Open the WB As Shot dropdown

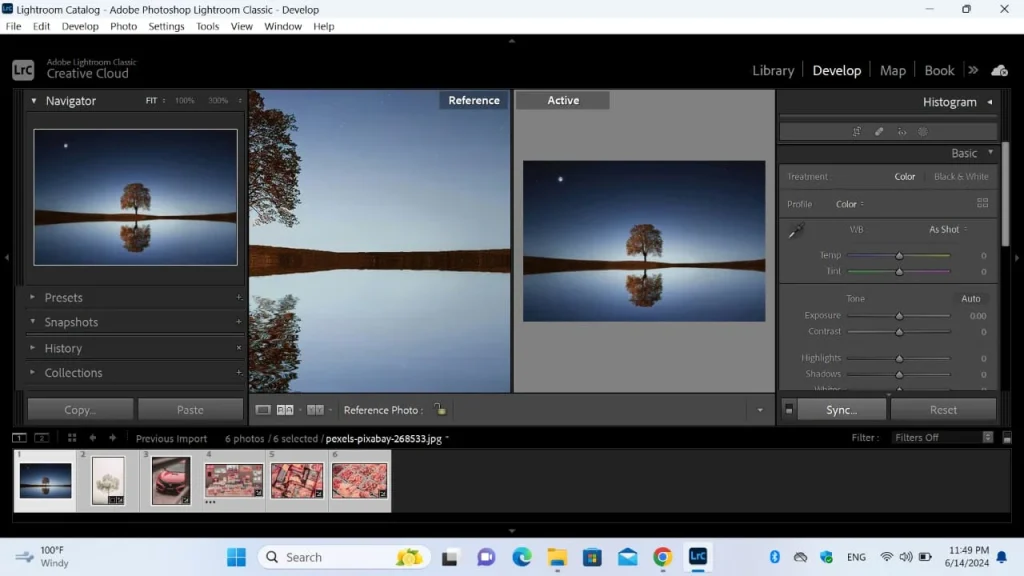[x=948, y=229]
